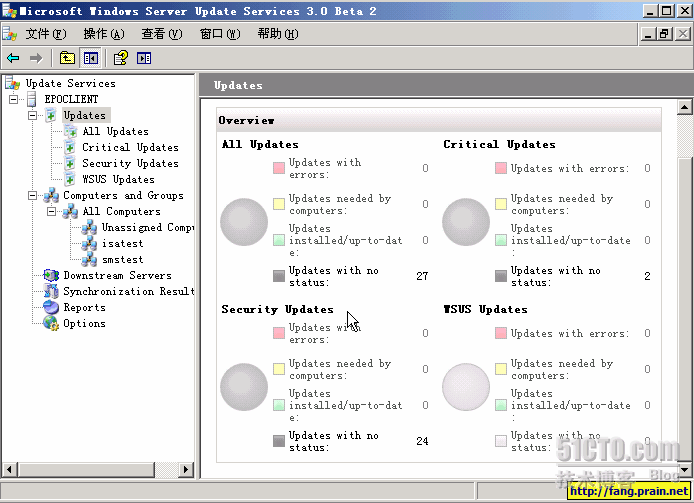This screenshot has height=503, width=694.
Task: Select WSUS Updates in the tree
Action: 119,179
